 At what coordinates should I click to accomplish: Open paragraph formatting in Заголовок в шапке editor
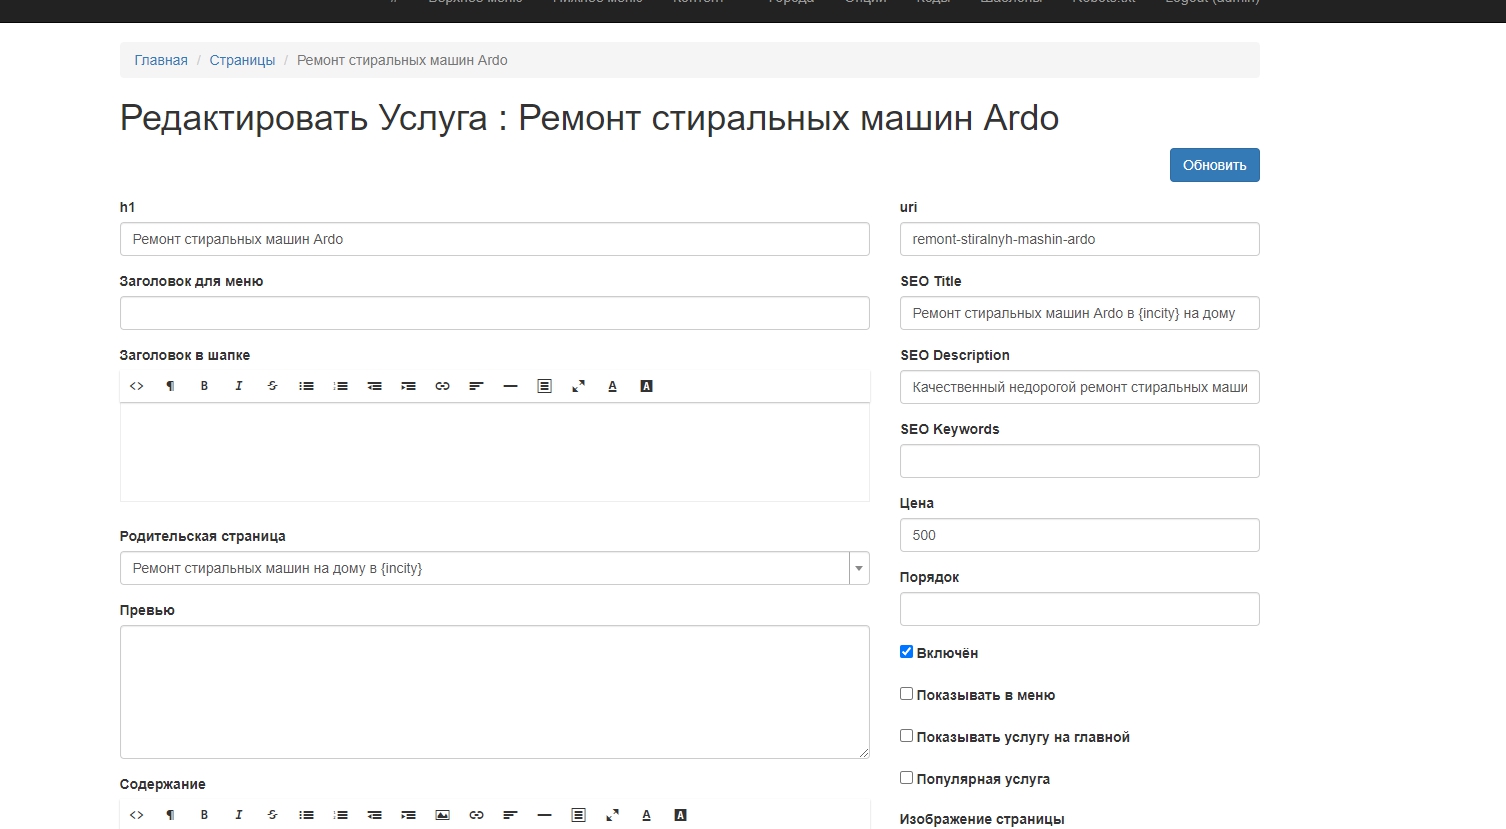click(x=171, y=386)
